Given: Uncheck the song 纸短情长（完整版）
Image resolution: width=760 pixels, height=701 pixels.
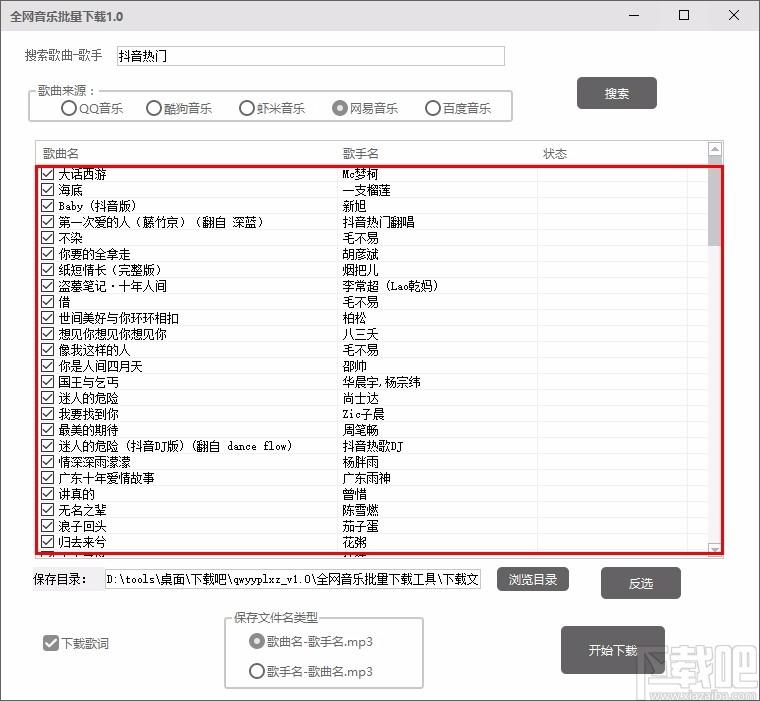Looking at the screenshot, I should pos(48,270).
